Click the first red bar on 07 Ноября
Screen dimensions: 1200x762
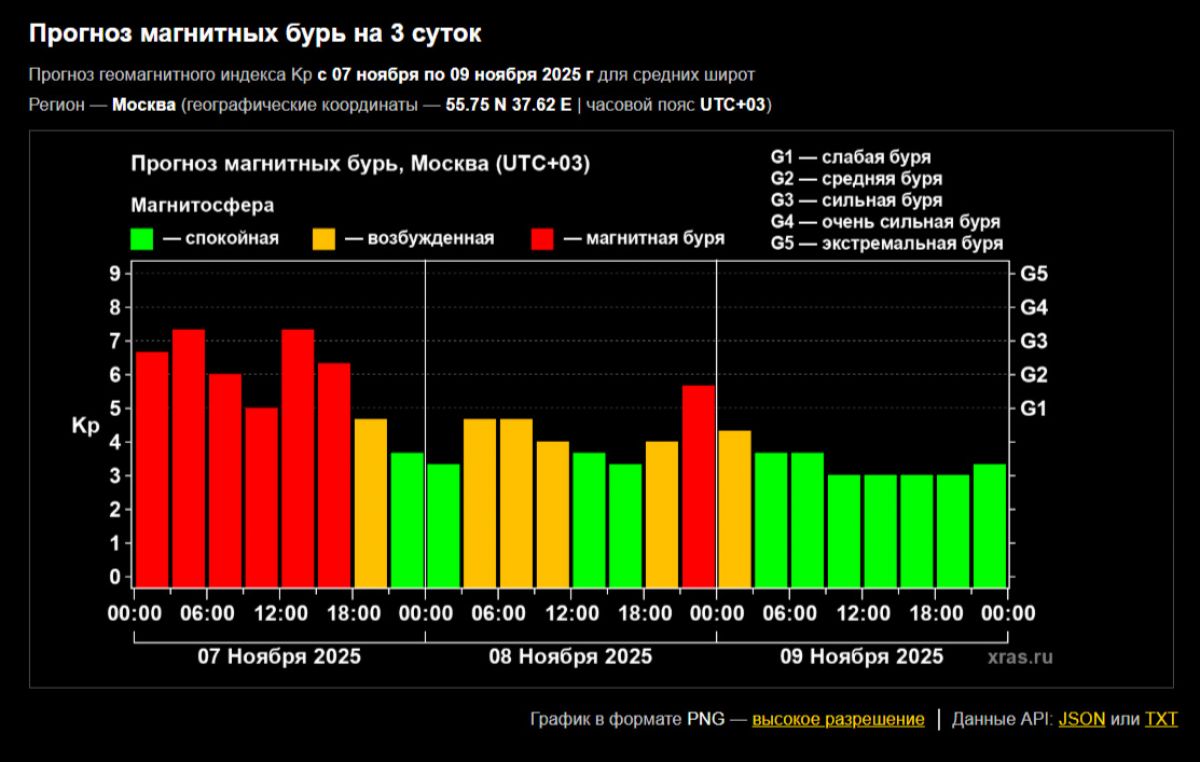click(152, 469)
